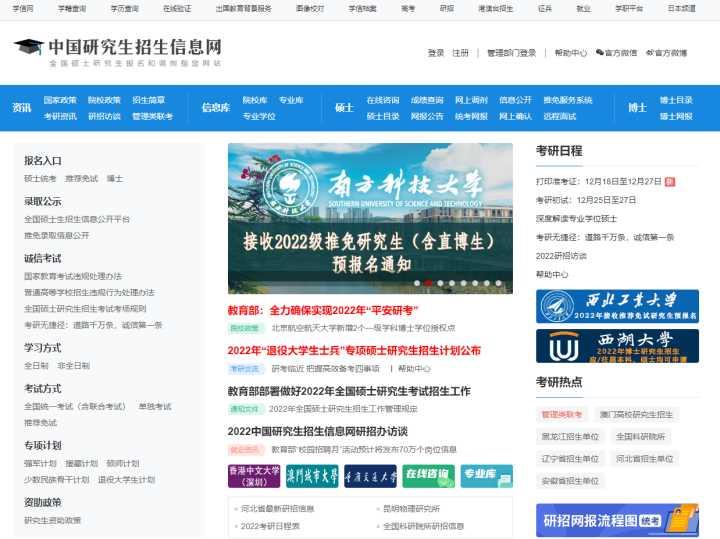Open the teal 专业库 tile
Image resolution: width=720 pixels, height=539 pixels.
coord(487,476)
